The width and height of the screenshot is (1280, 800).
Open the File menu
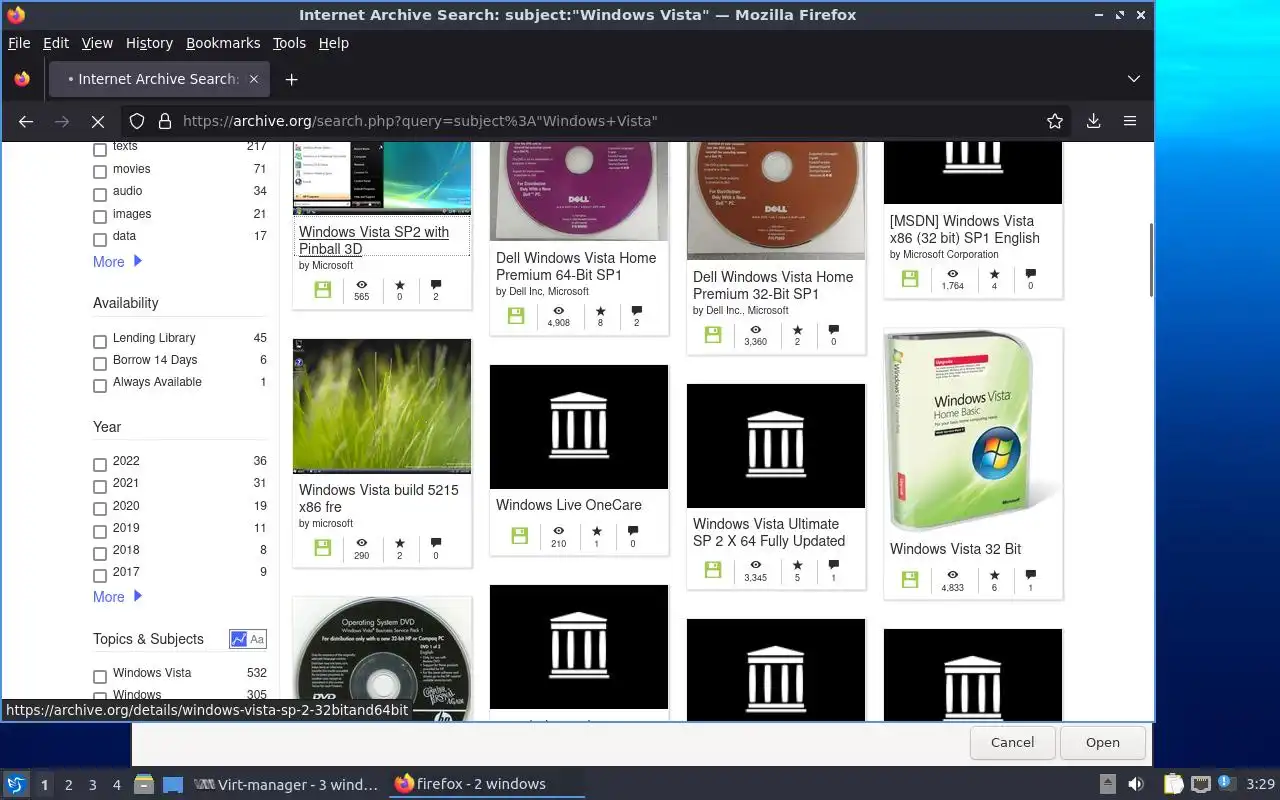(x=19, y=43)
